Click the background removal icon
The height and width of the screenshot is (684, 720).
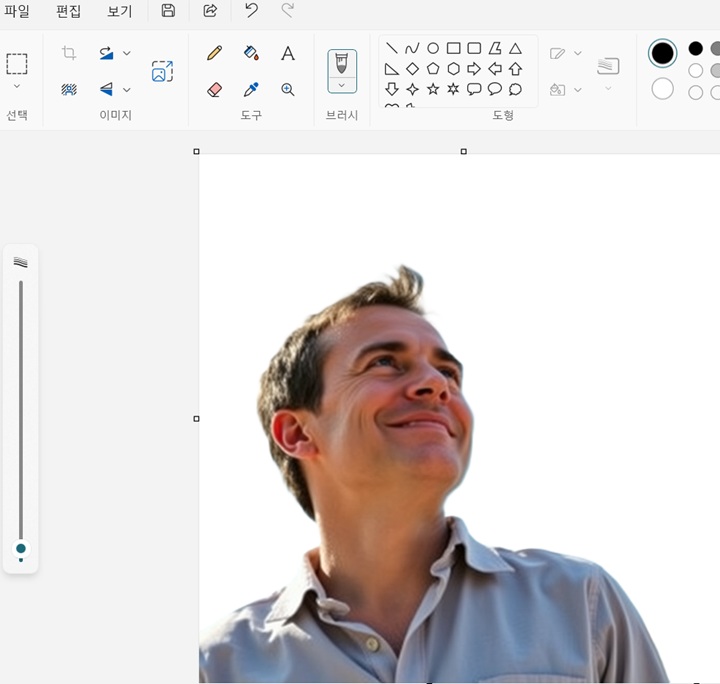coord(69,89)
